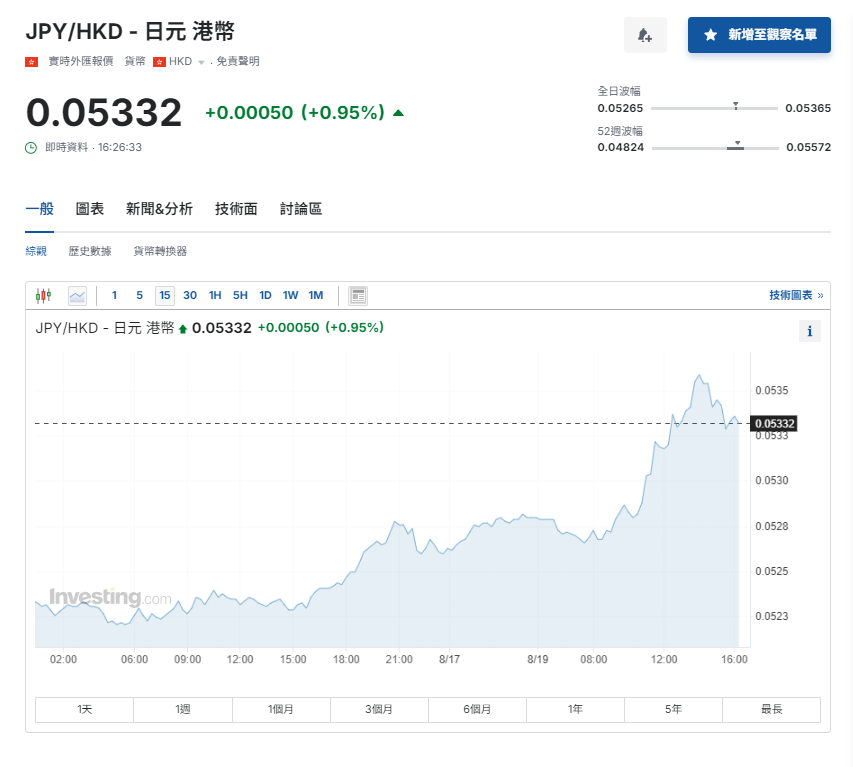Select the 15-minute interval
This screenshot has width=853, height=767.
[164, 295]
